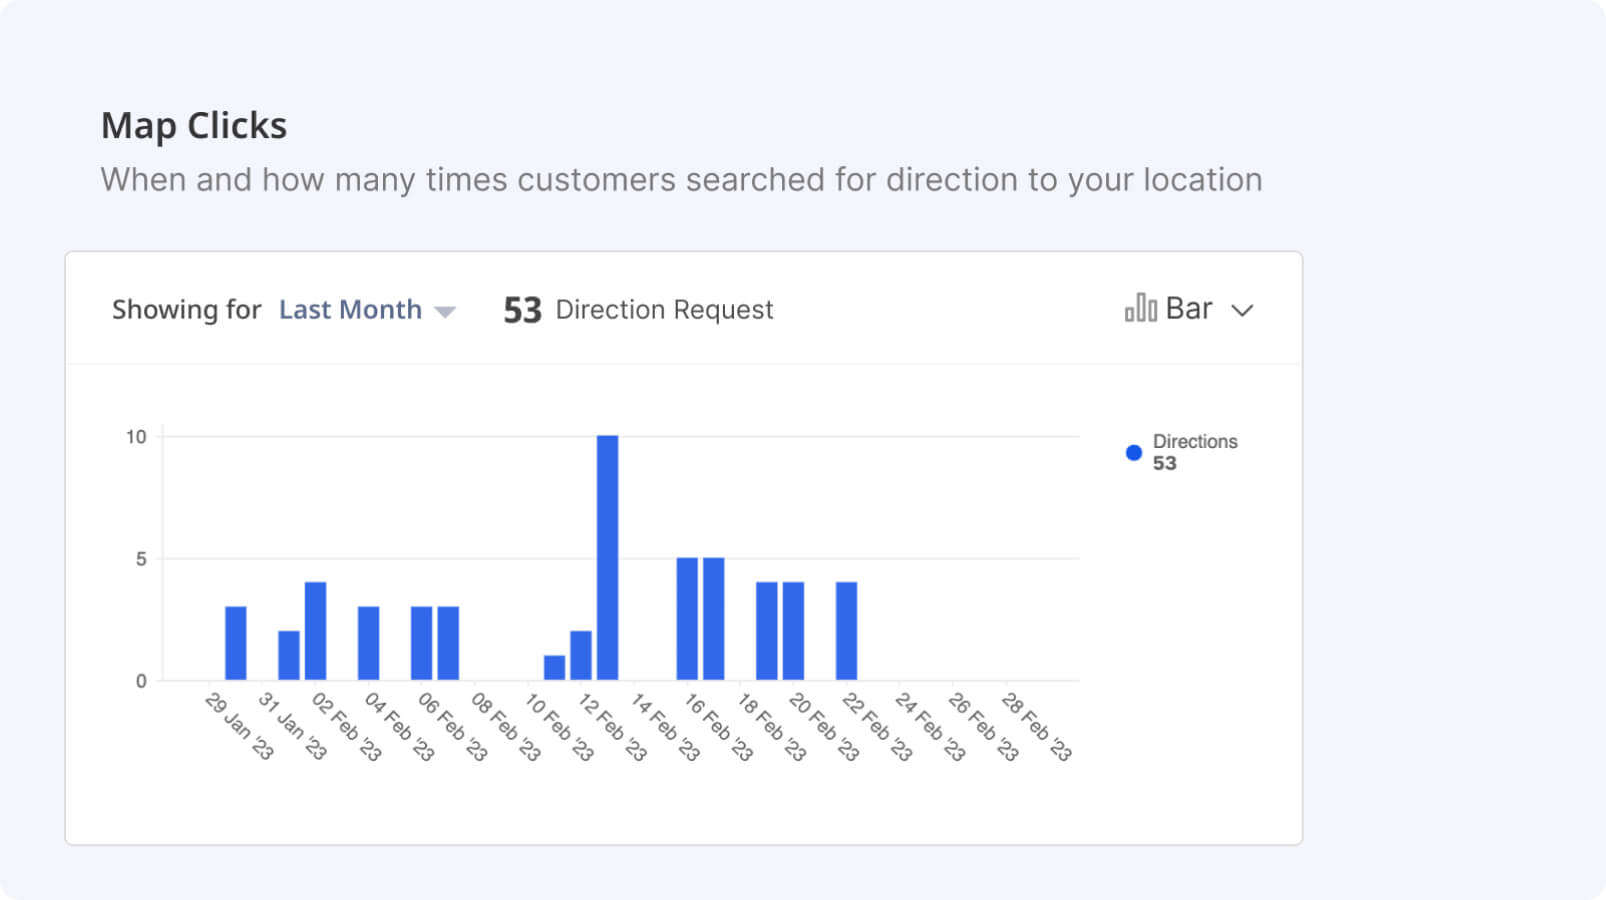1606x900 pixels.
Task: Click the 28 Feb '23 axis label
Action: [x=1037, y=727]
